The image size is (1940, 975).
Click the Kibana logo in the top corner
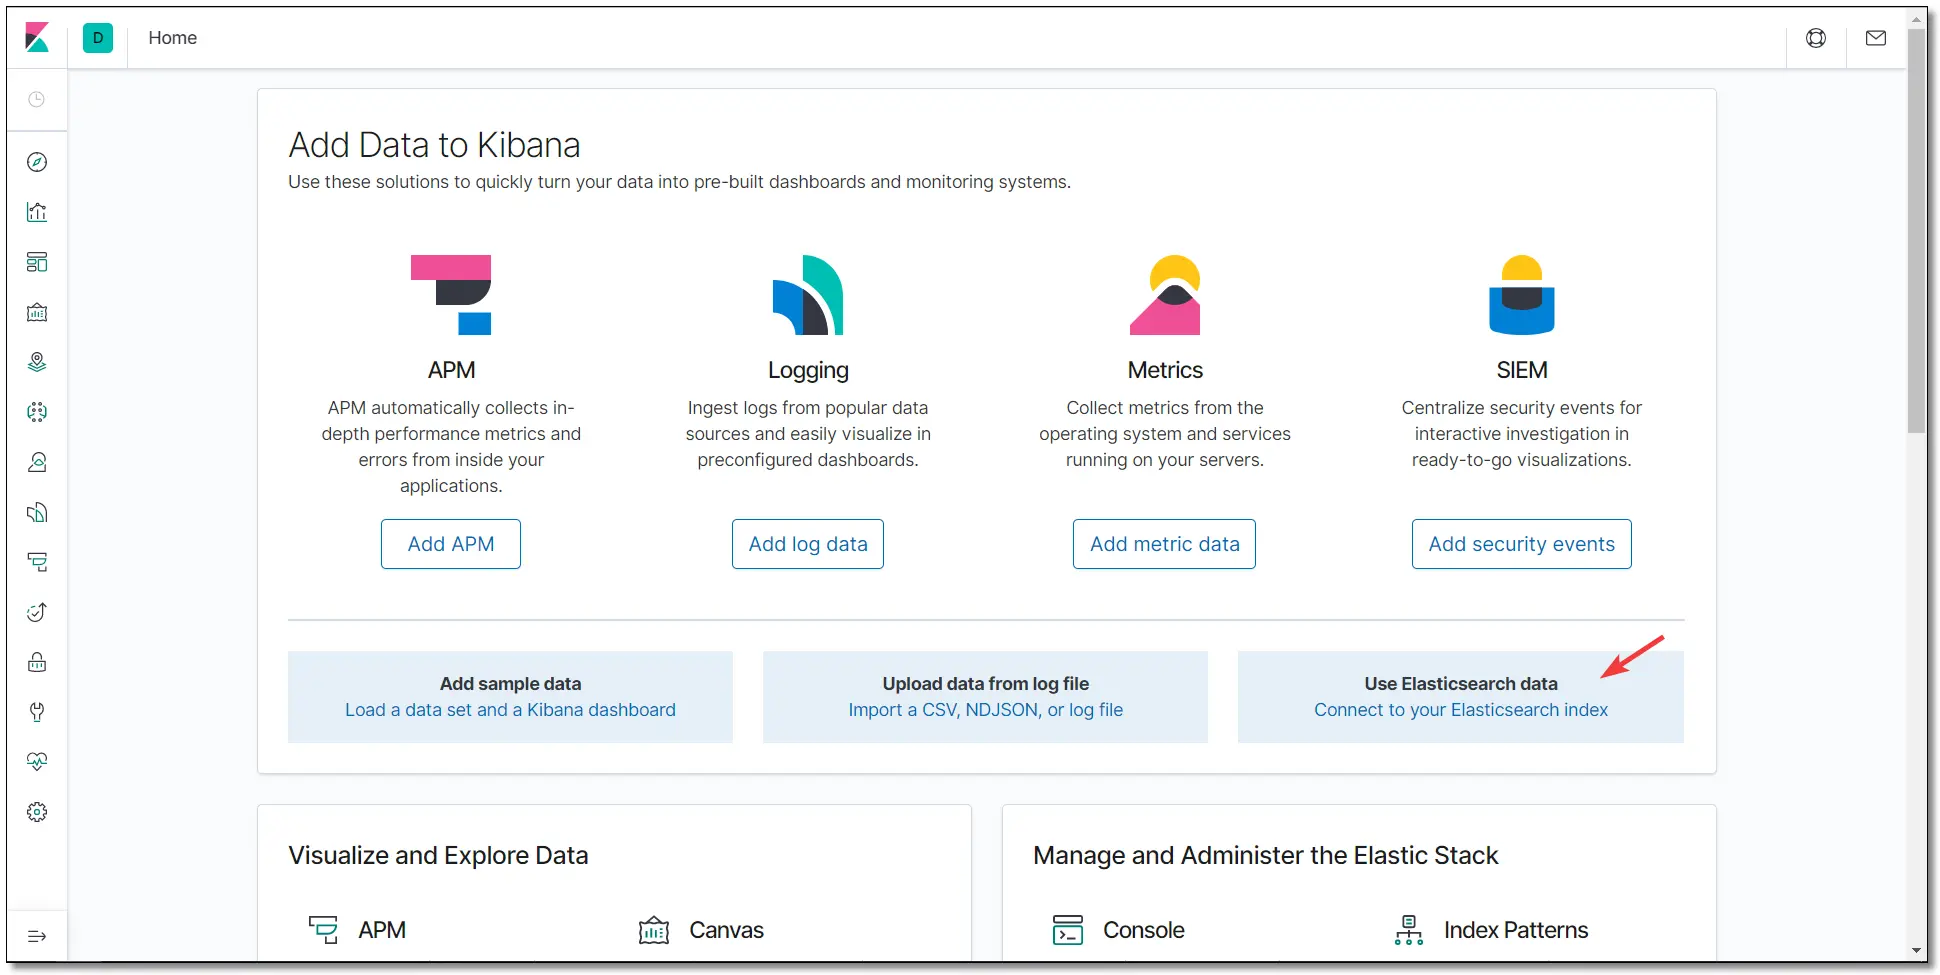[x=37, y=38]
